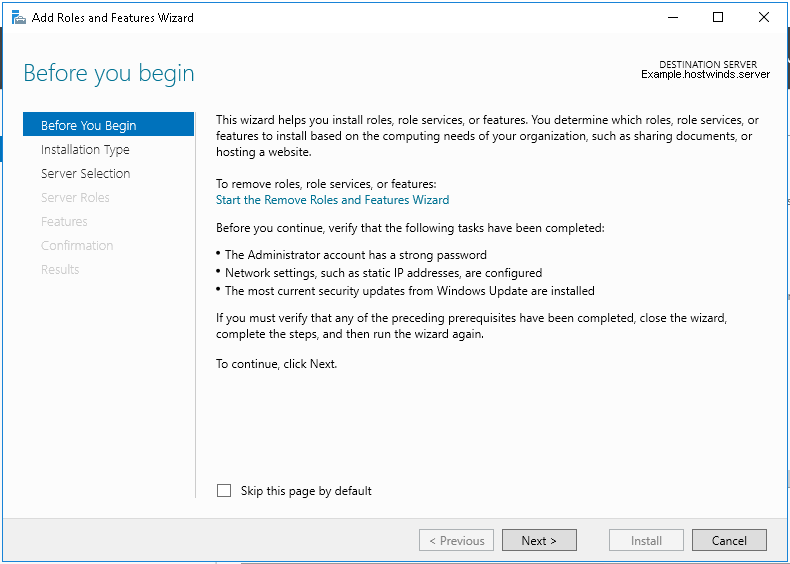Cancel the wizard
The width and height of the screenshot is (790, 564).
(x=729, y=541)
